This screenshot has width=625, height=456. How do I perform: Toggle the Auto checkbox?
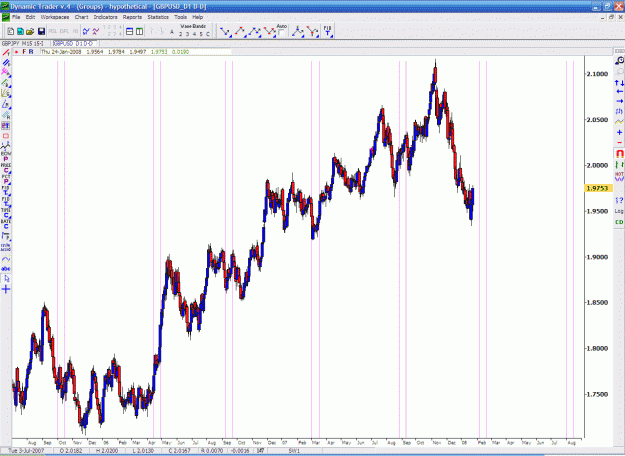coord(282,33)
